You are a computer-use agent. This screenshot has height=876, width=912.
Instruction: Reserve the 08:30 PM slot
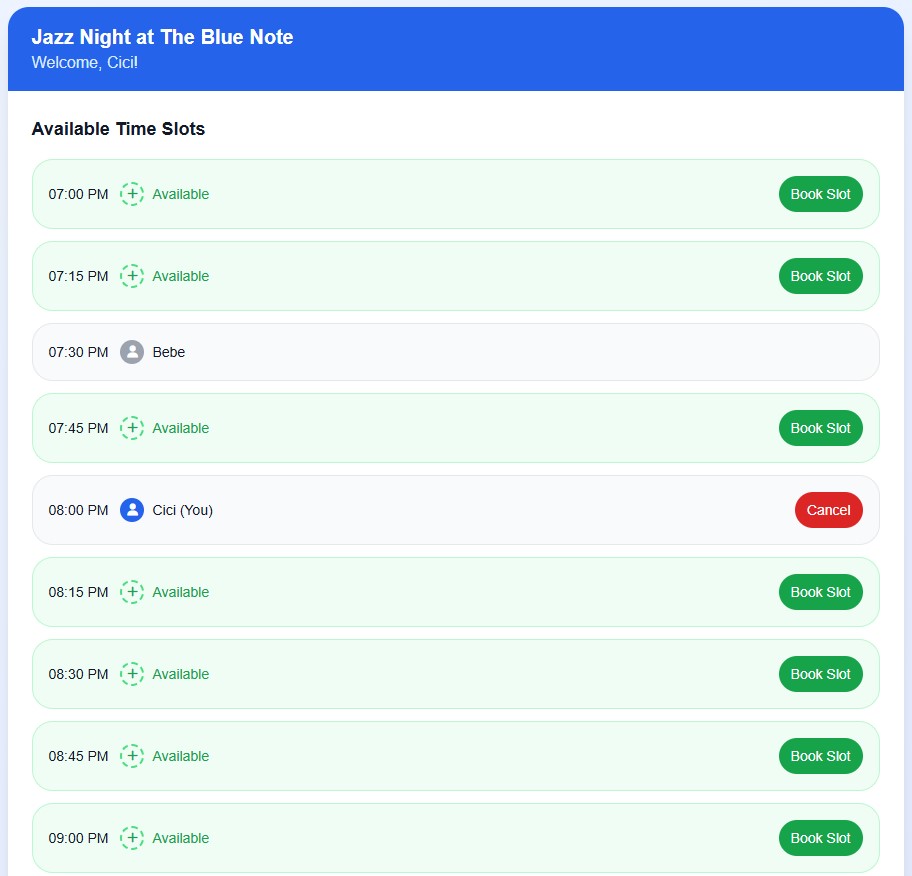click(820, 674)
